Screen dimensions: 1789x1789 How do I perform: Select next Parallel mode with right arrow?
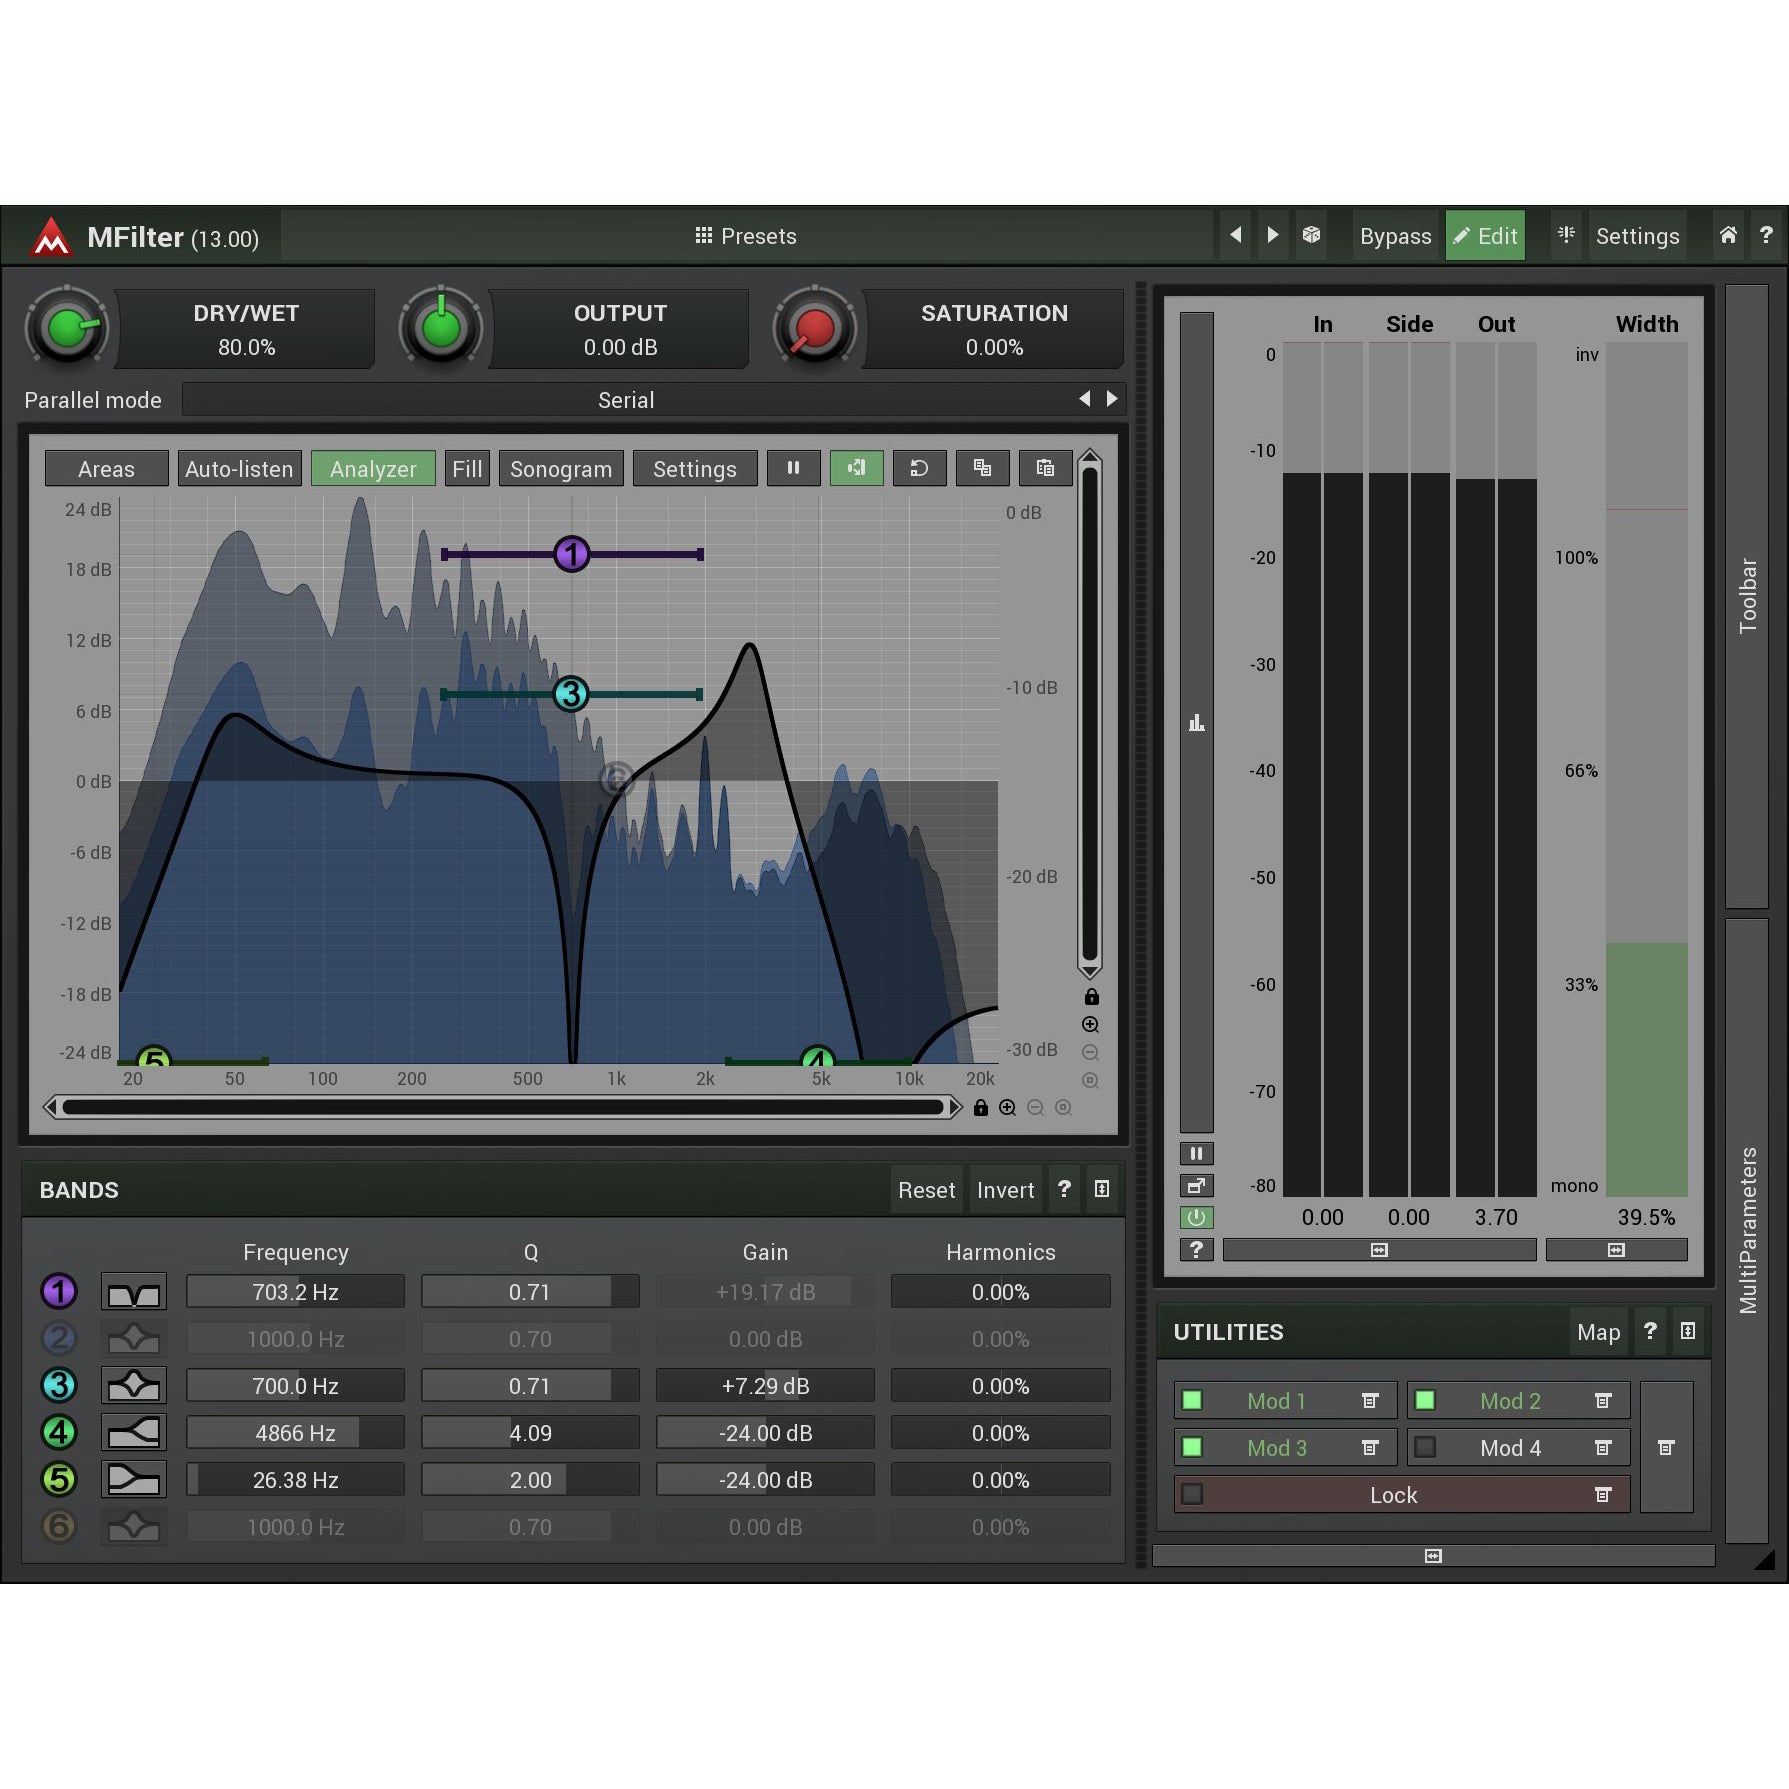(1112, 399)
